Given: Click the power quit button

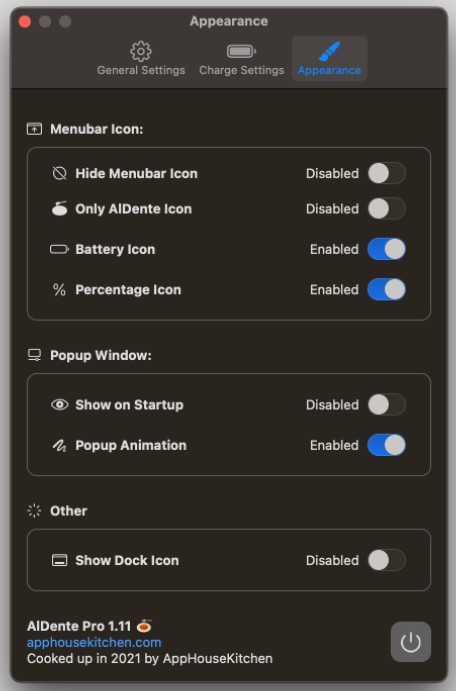Looking at the screenshot, I should [411, 642].
